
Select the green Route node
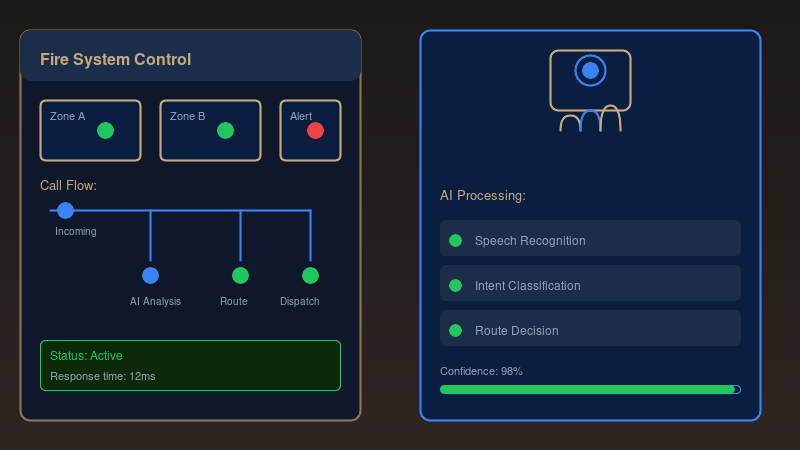[x=240, y=275]
